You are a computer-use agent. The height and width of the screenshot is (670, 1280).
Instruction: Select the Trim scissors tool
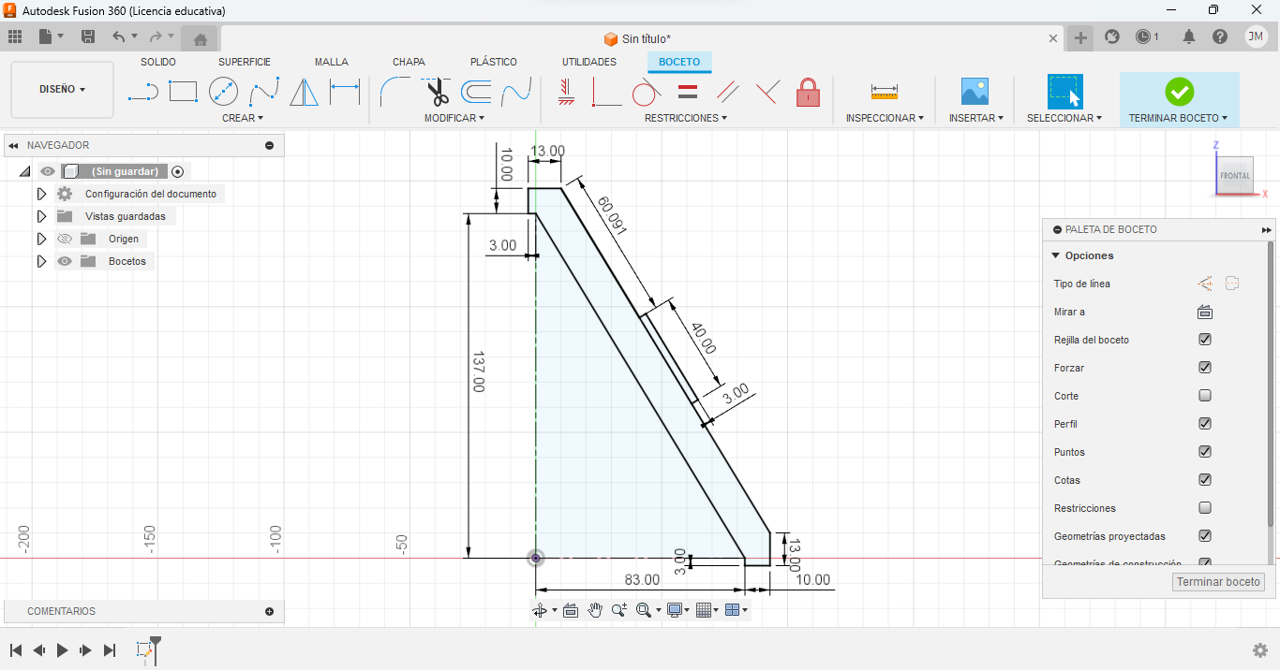pyautogui.click(x=436, y=92)
